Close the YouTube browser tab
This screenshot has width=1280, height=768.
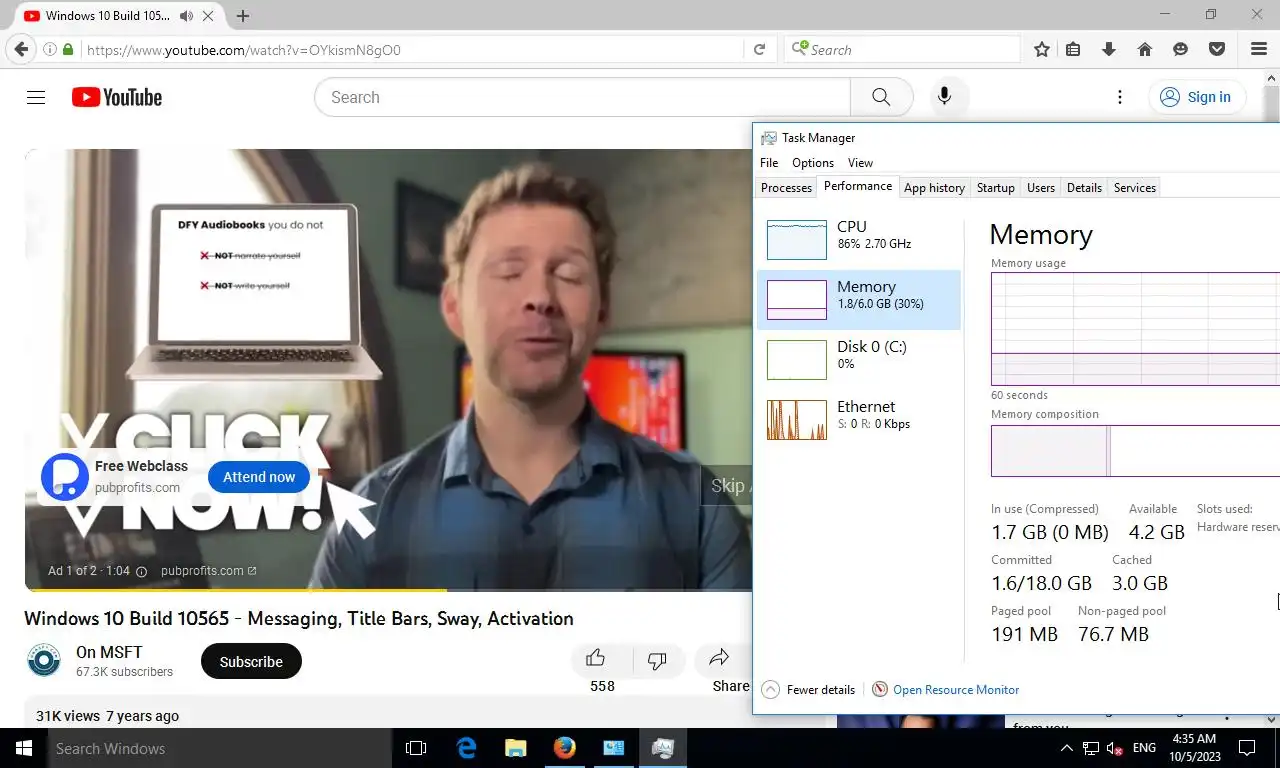pos(209,16)
